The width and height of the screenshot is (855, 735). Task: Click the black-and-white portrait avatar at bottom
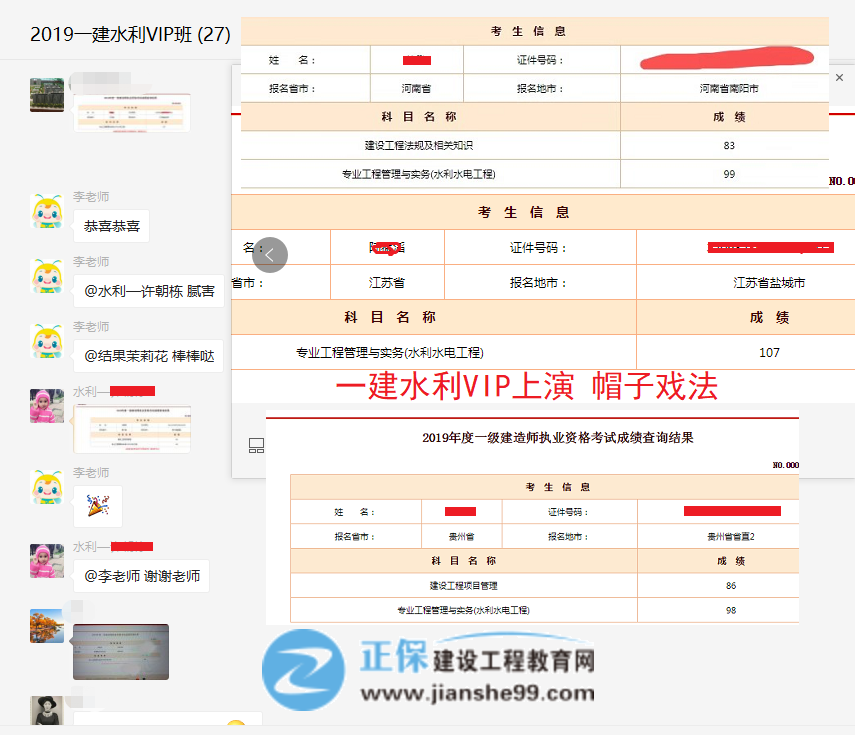click(47, 711)
